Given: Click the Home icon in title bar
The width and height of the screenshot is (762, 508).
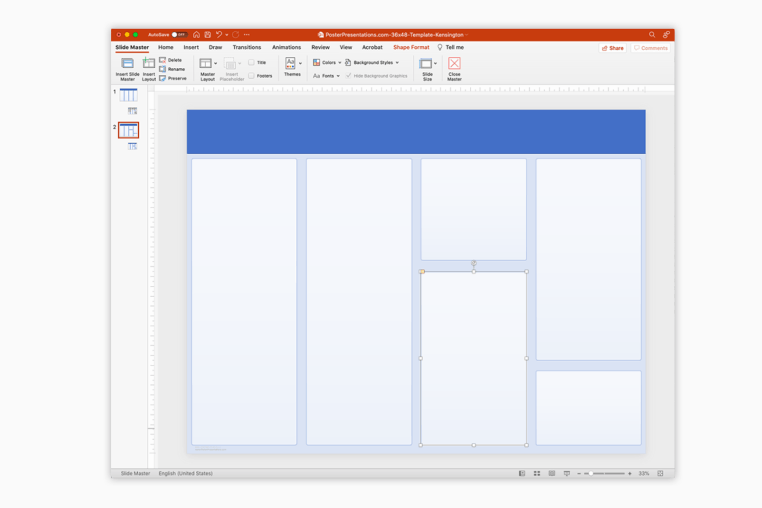Looking at the screenshot, I should click(x=196, y=35).
